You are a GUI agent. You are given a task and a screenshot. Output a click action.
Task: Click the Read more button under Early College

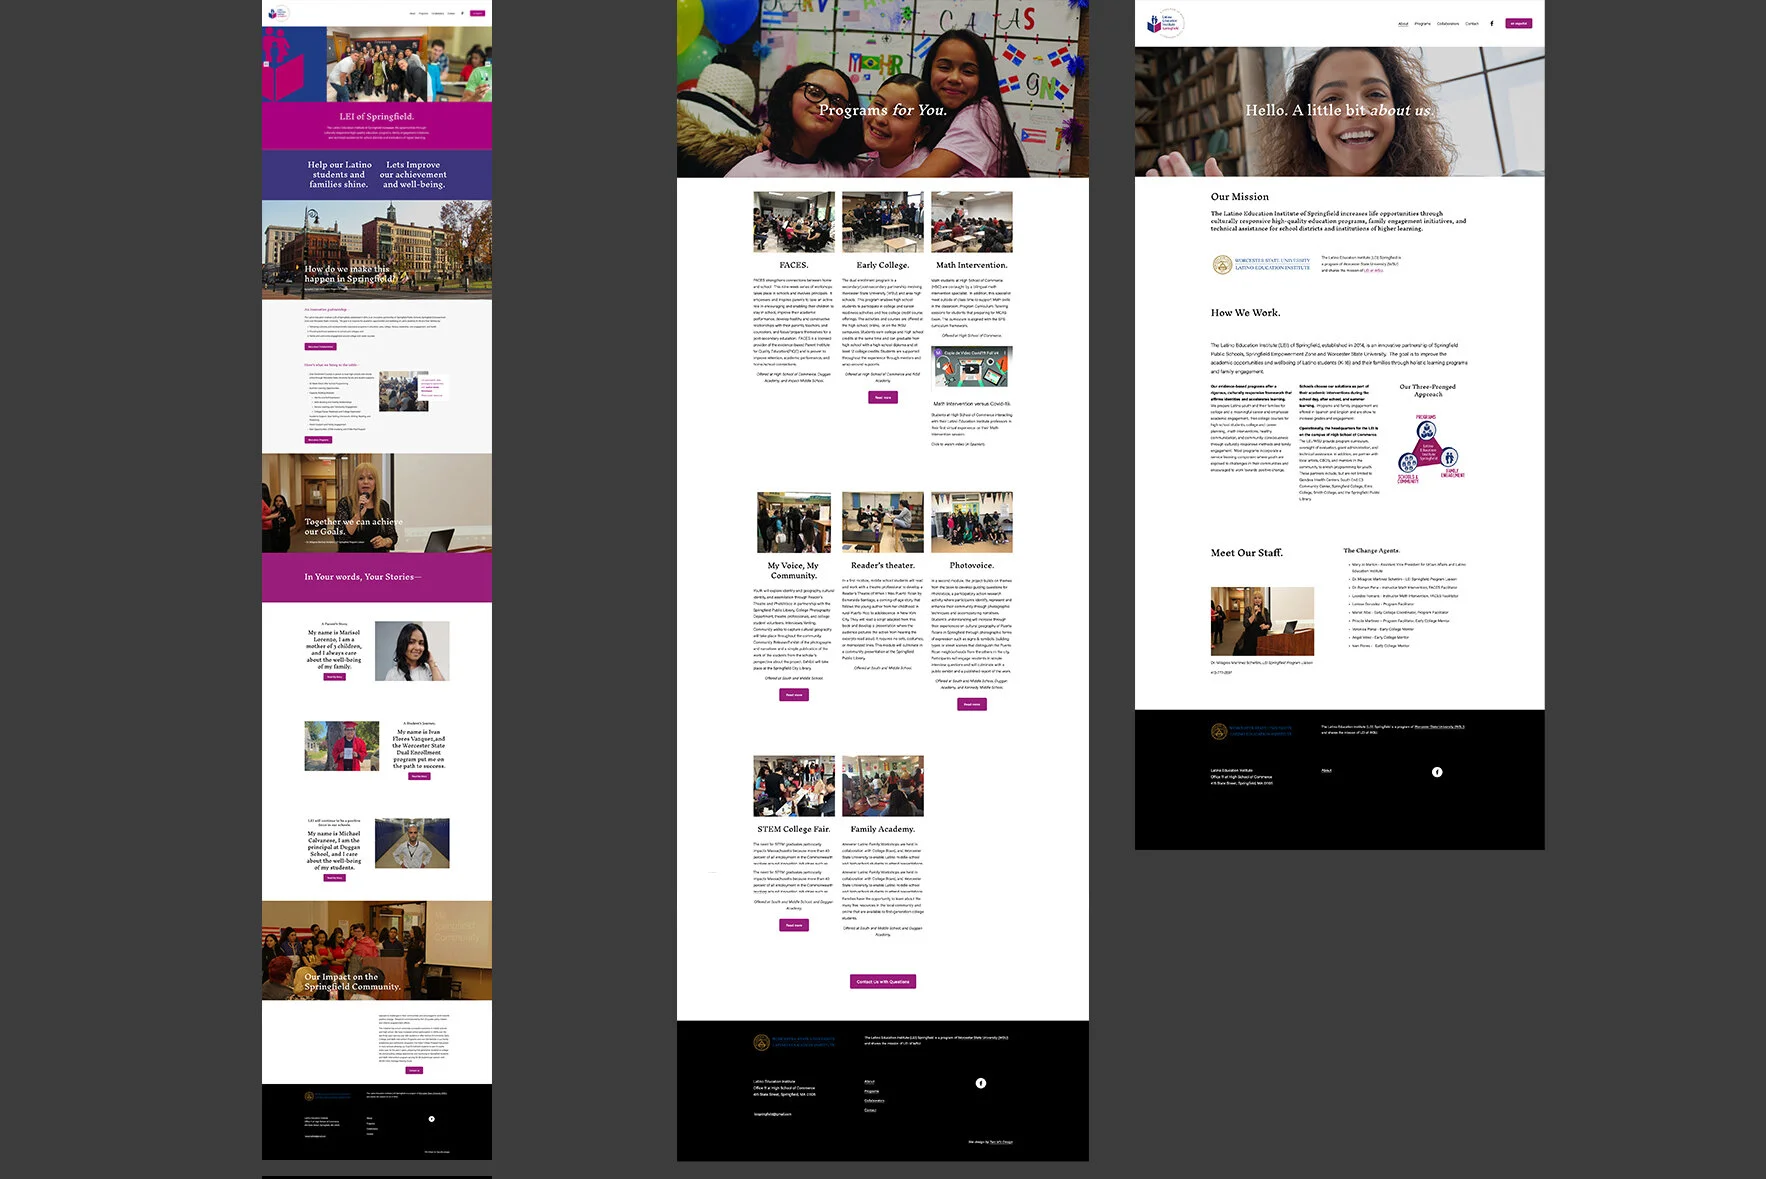point(883,397)
